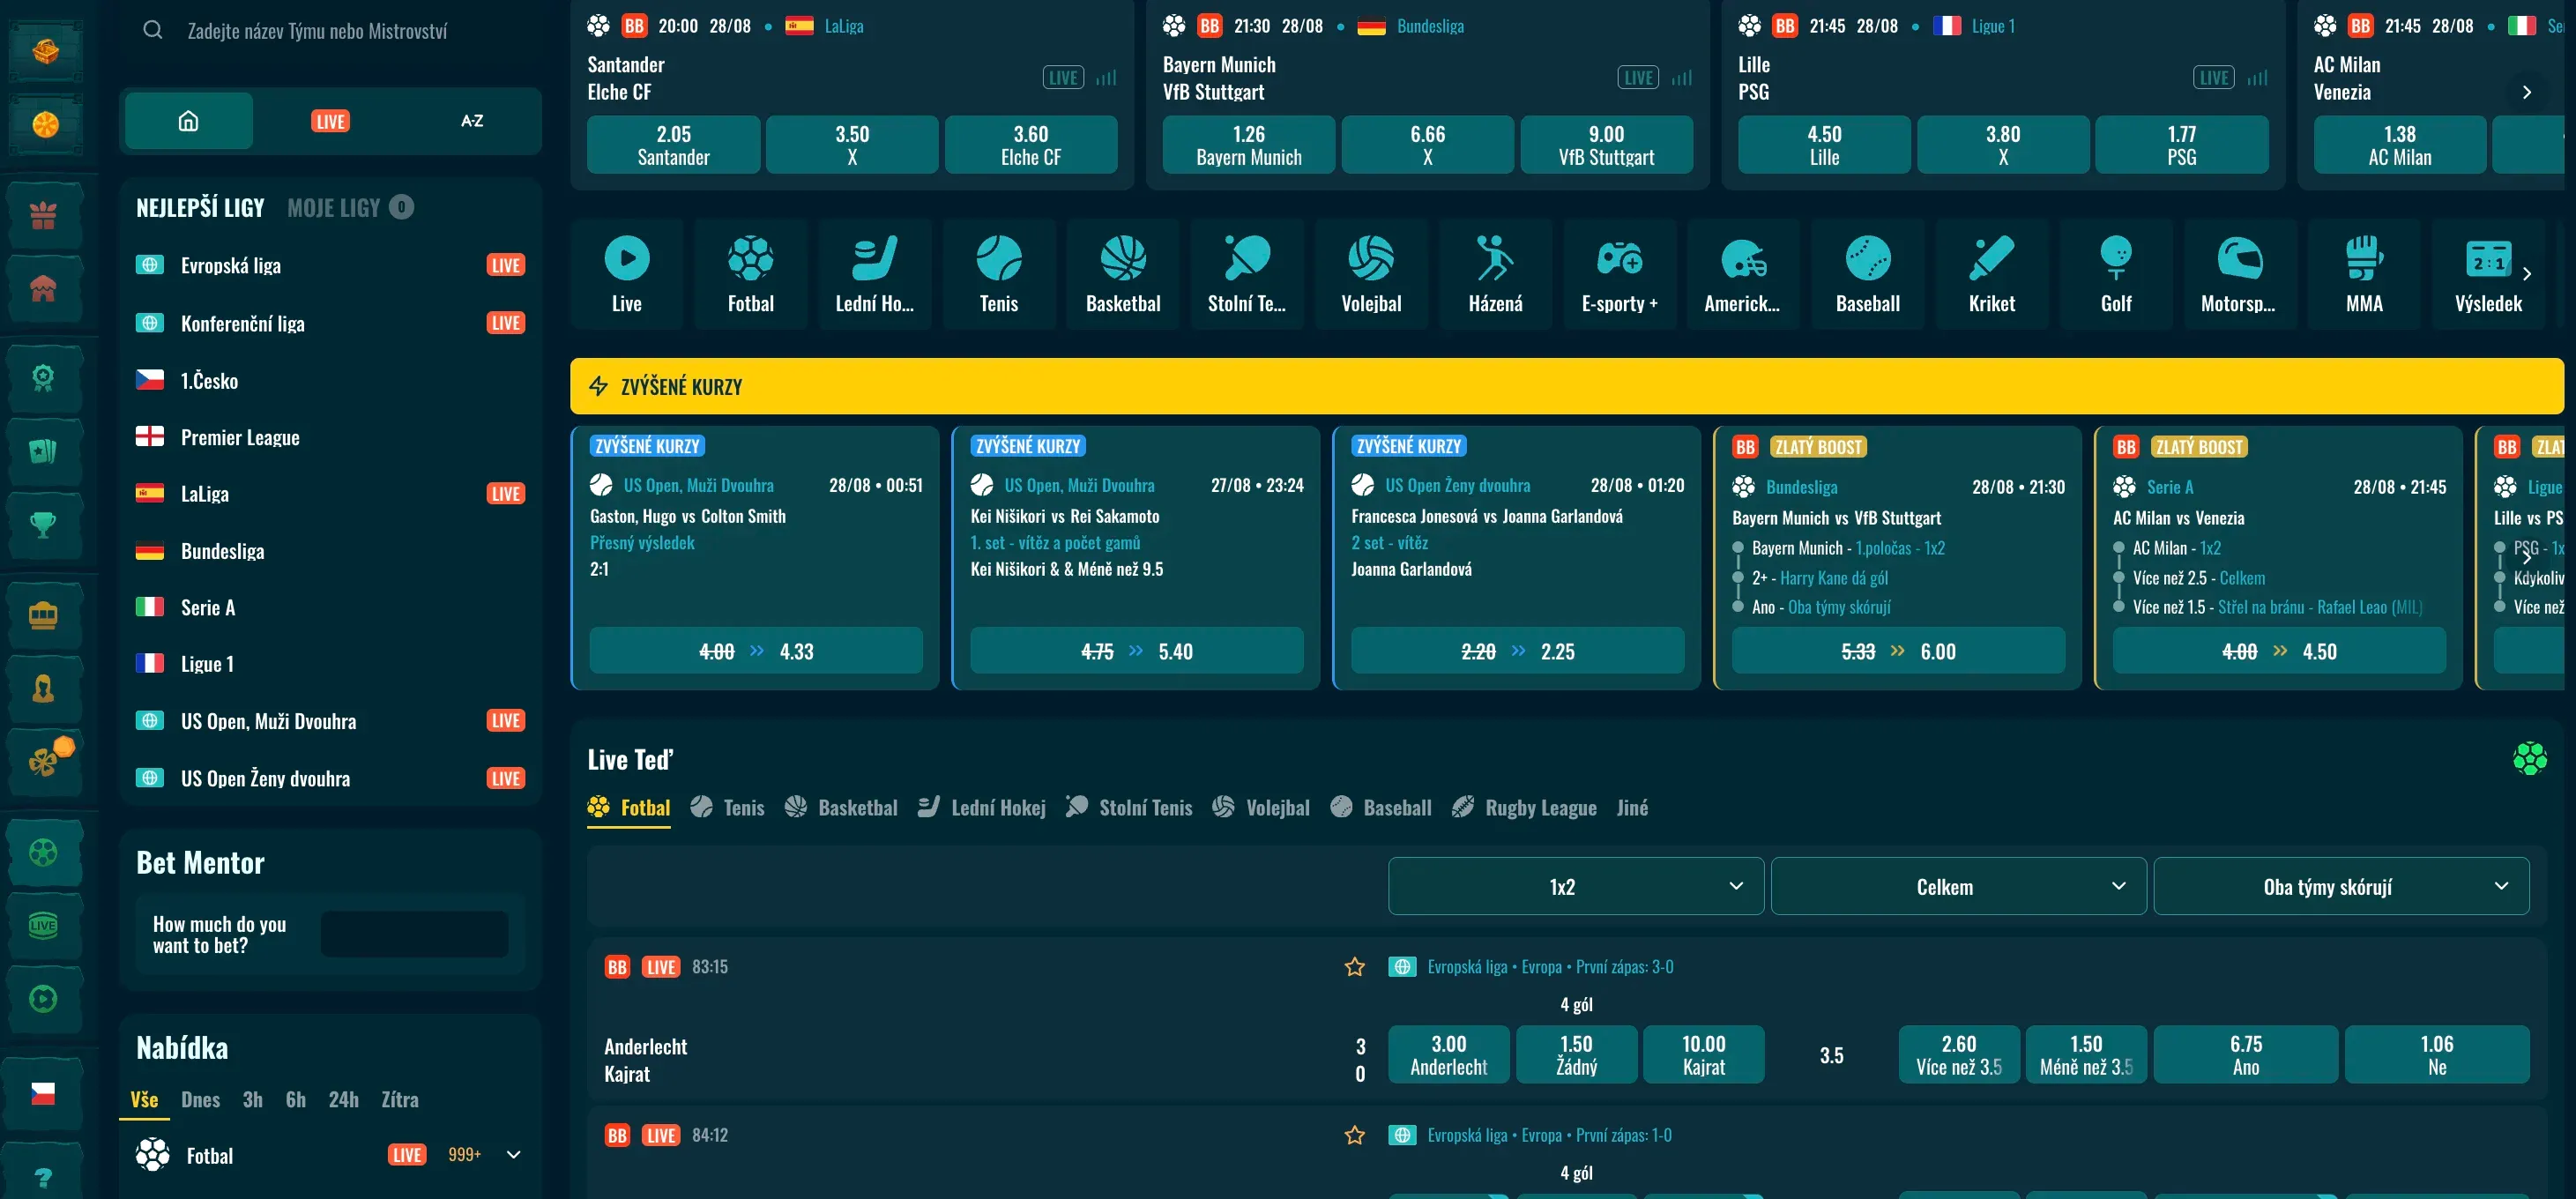Open the Výsledek category tile

[x=2488, y=274]
